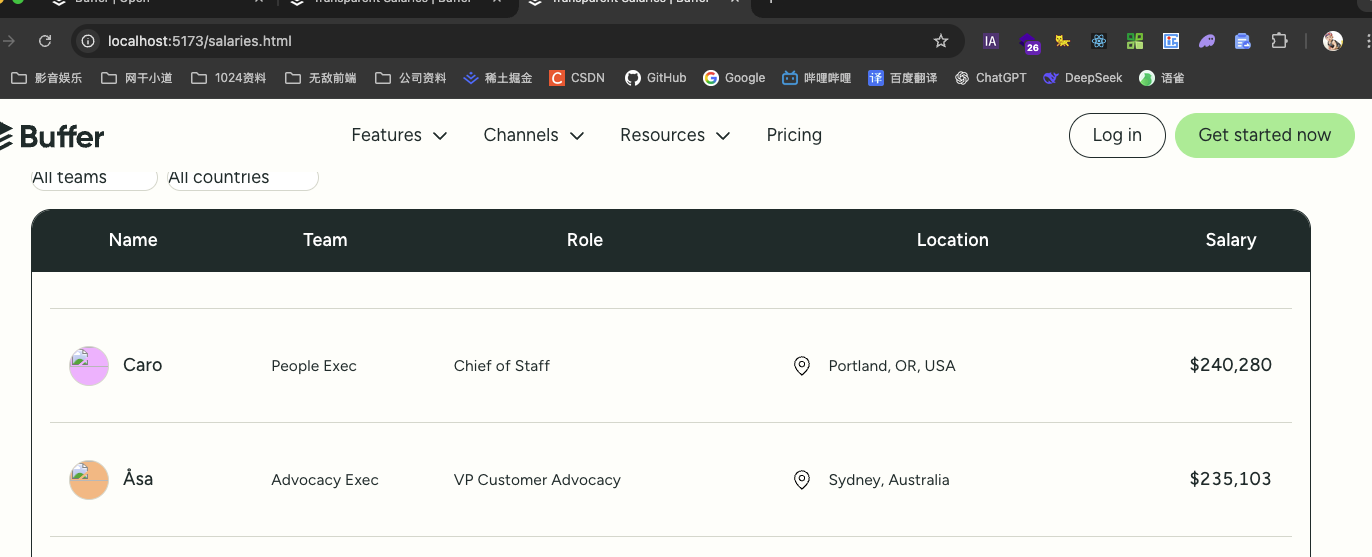This screenshot has height=557, width=1372.
Task: Open the Extensions puzzle-piece menu
Action: [x=1279, y=41]
